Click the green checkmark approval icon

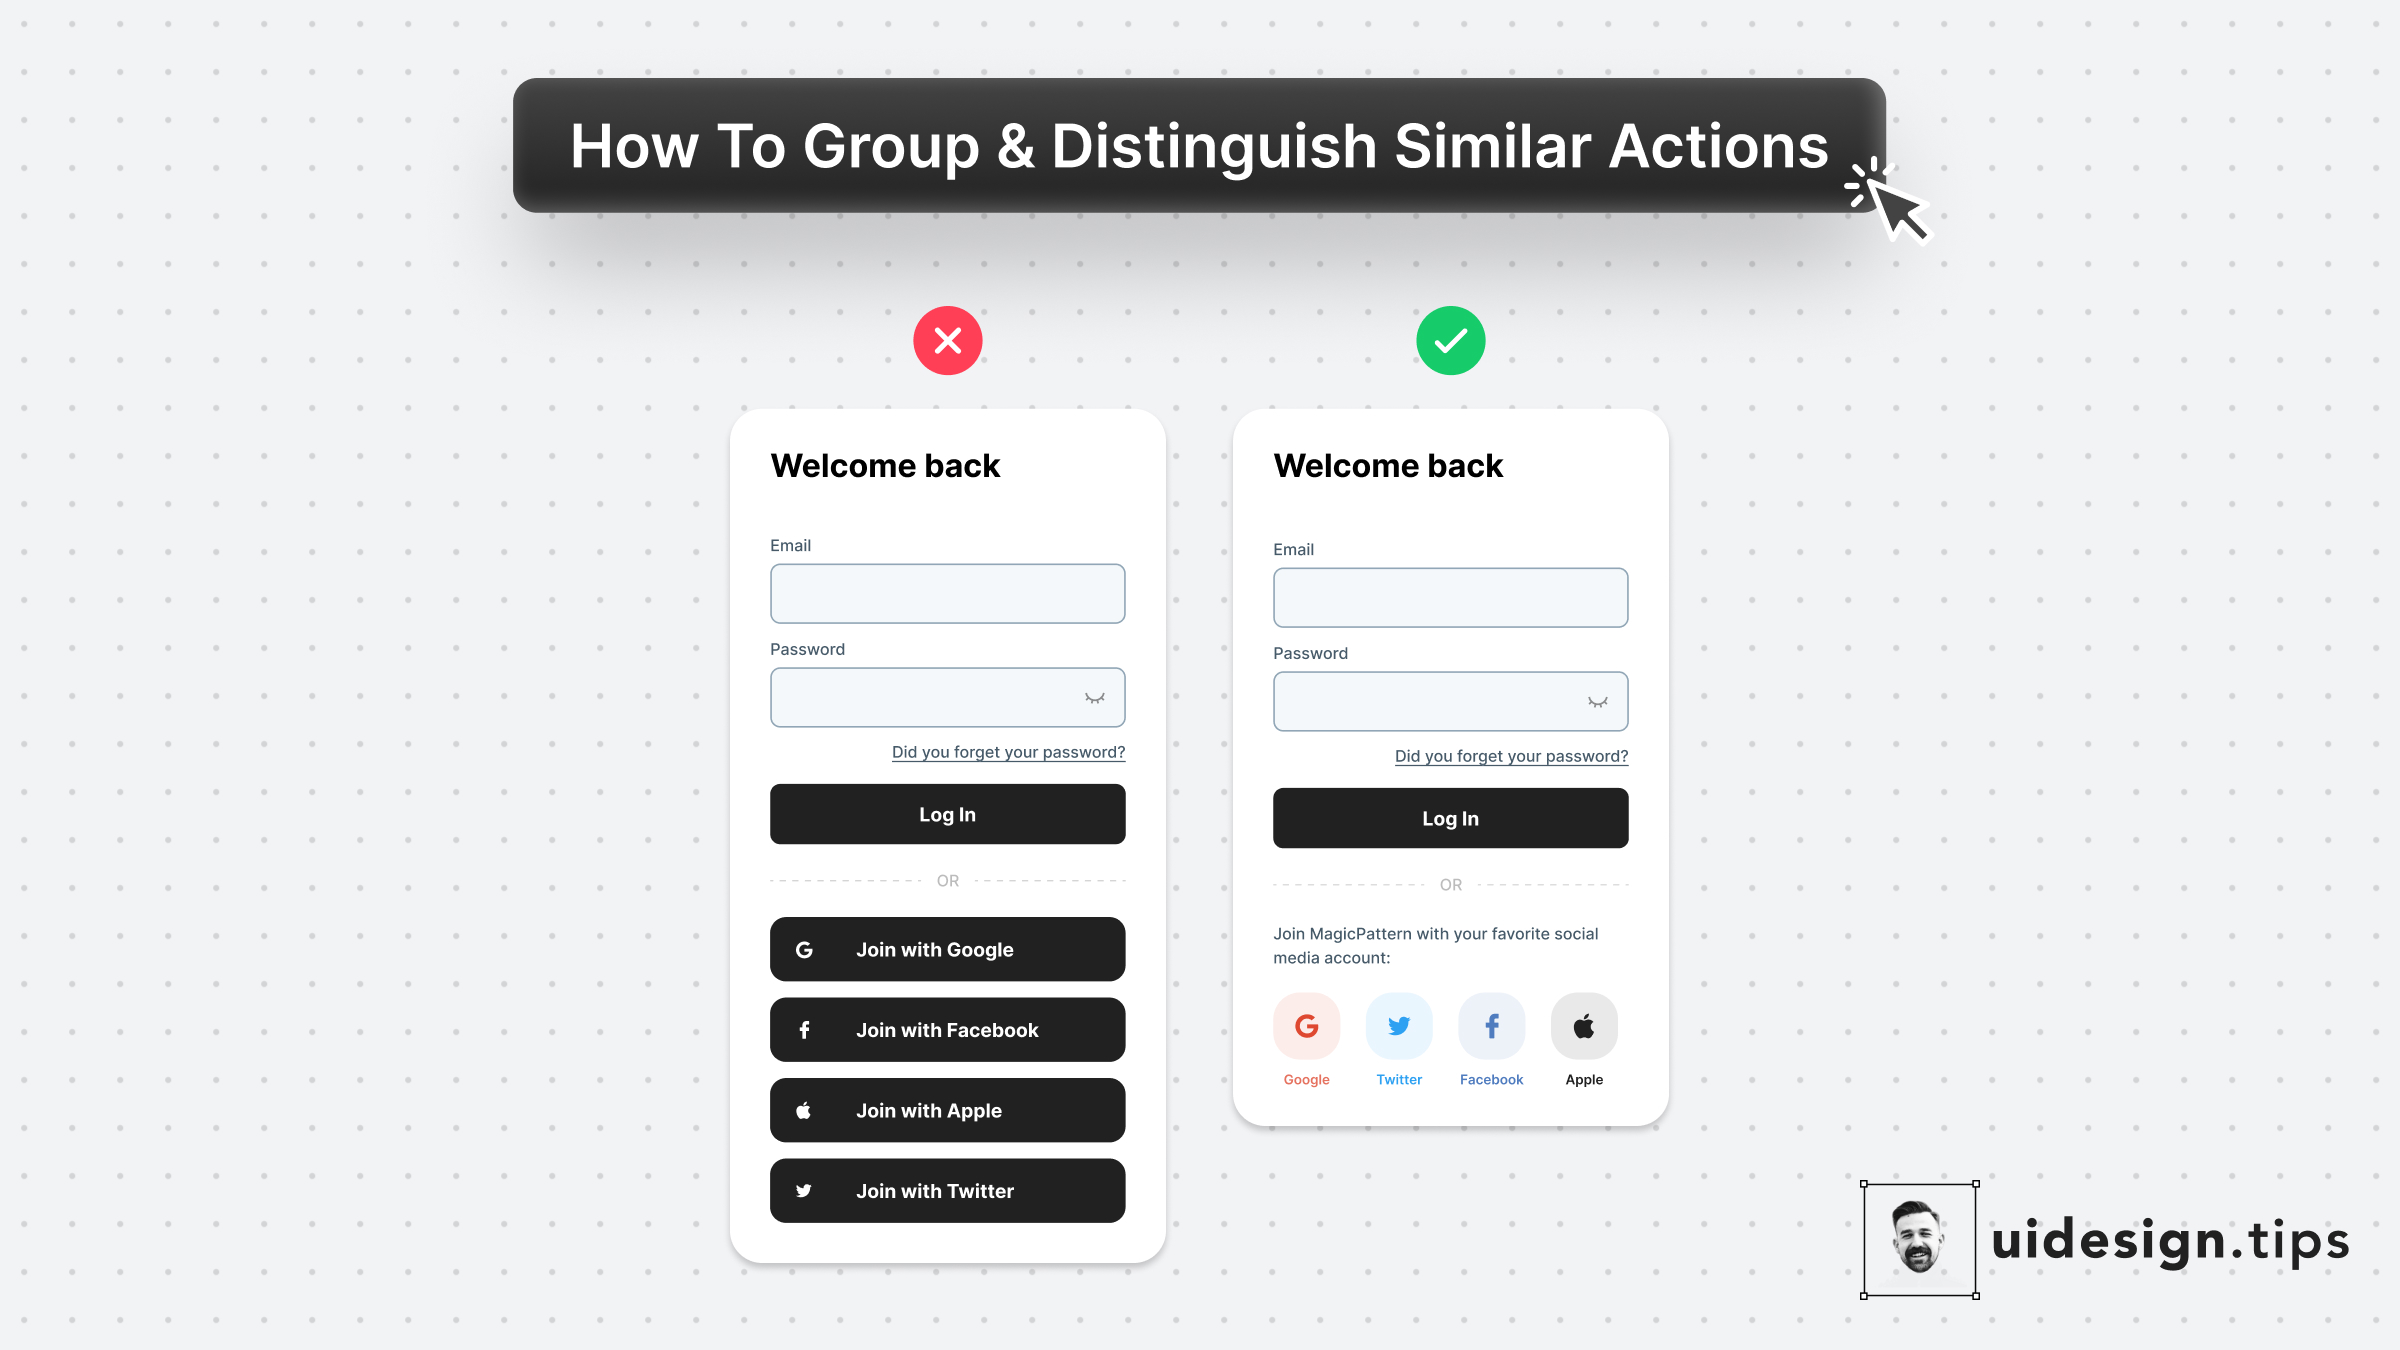[1451, 341]
